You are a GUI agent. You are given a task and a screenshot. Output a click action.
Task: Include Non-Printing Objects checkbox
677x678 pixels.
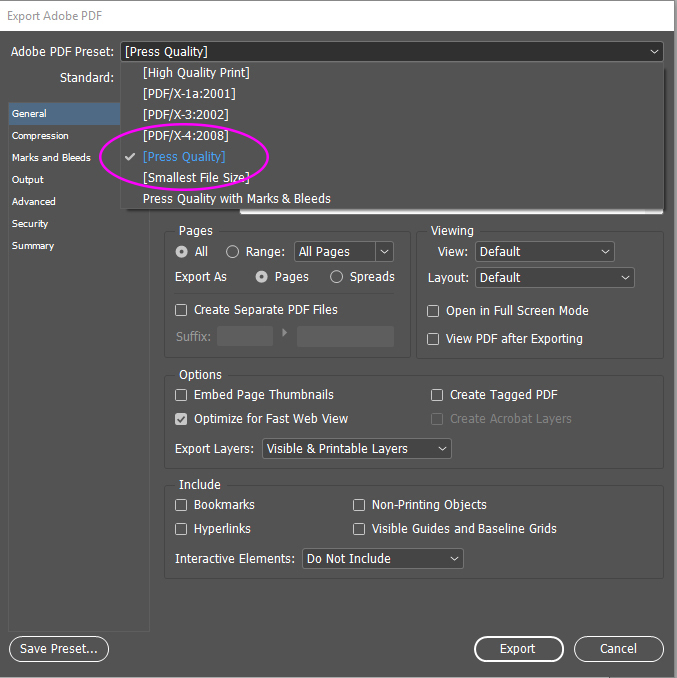tap(359, 505)
